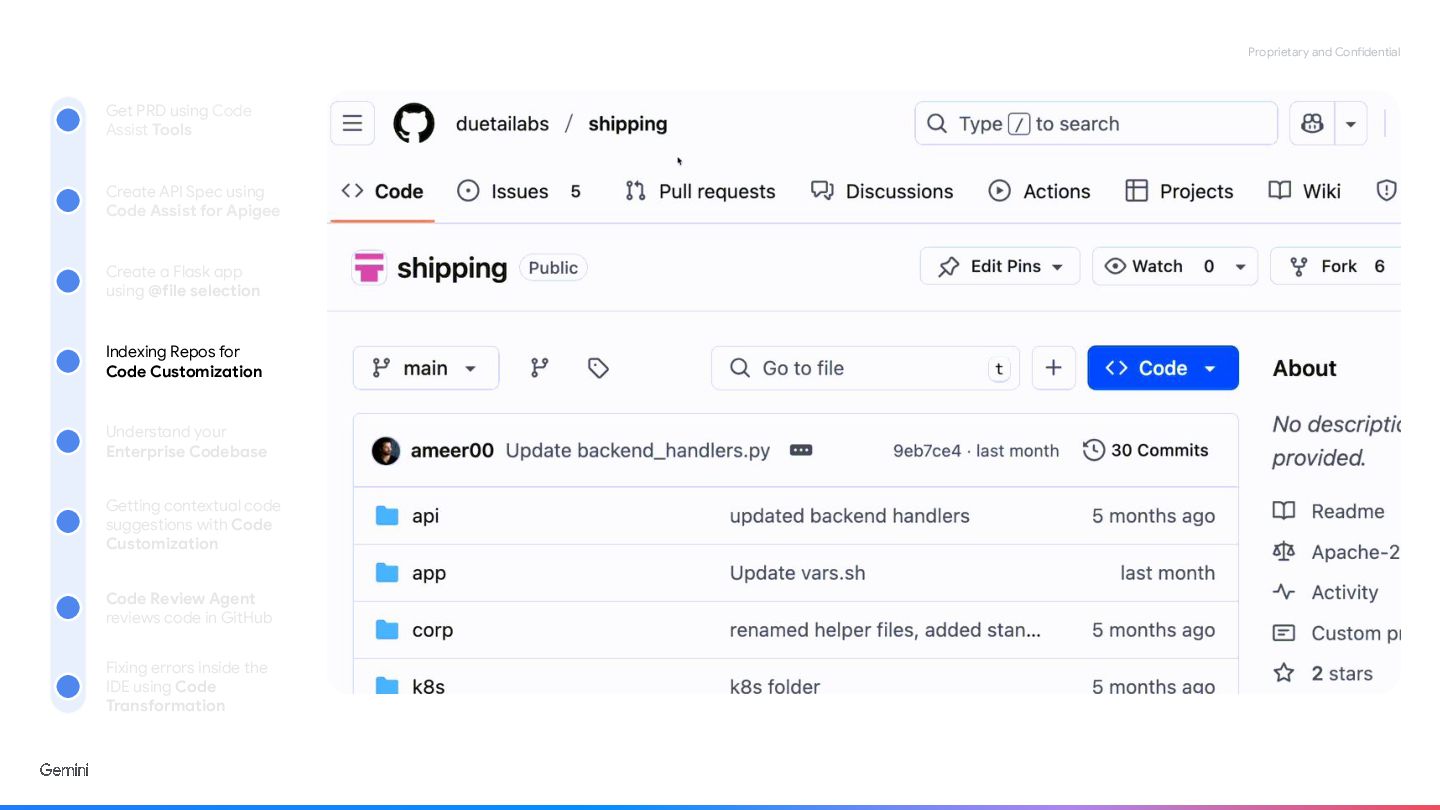Open 'renamed helper files, added stan...' commit

click(x=886, y=630)
